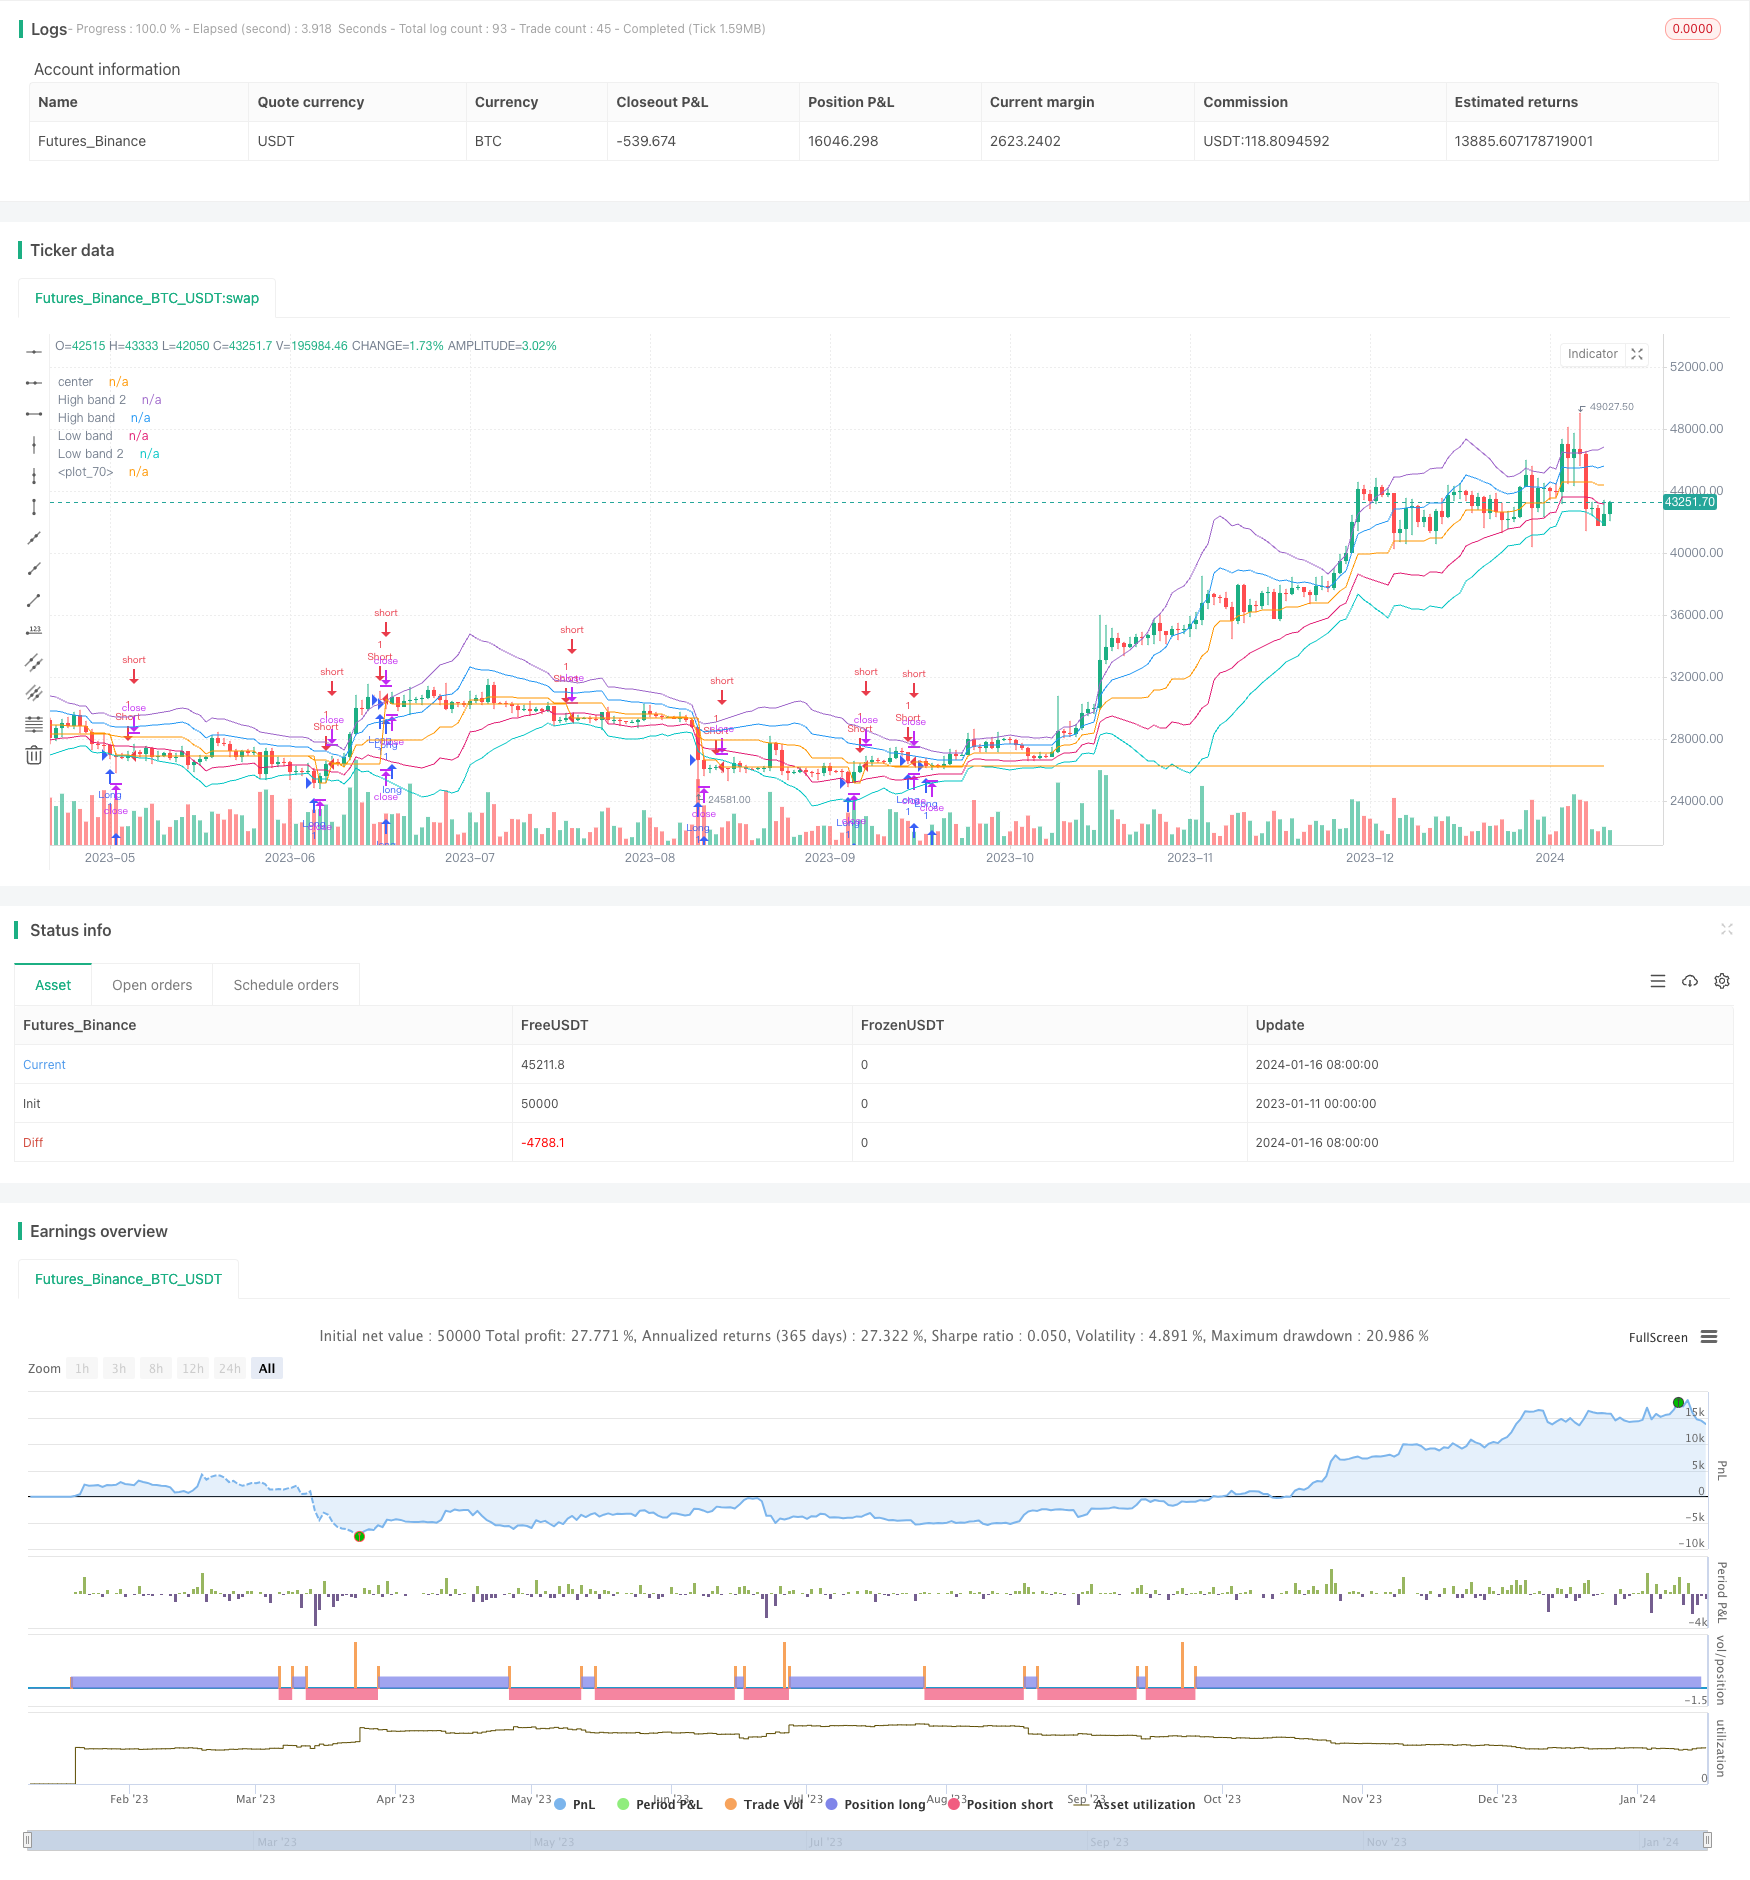
Task: Click the 'Low band 2' indicator legend
Action: (x=91, y=454)
